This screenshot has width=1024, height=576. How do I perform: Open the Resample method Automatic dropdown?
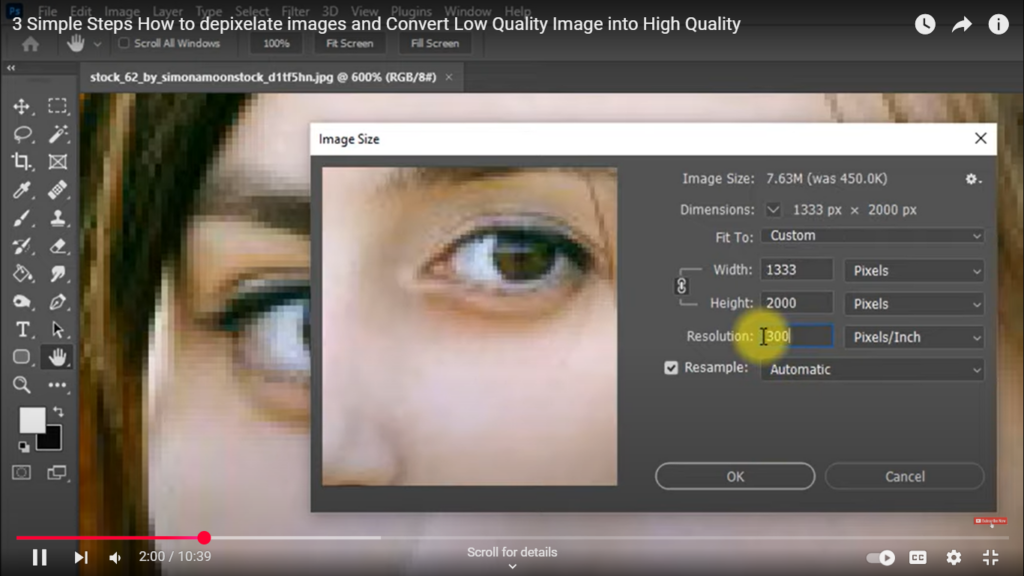[x=872, y=369]
